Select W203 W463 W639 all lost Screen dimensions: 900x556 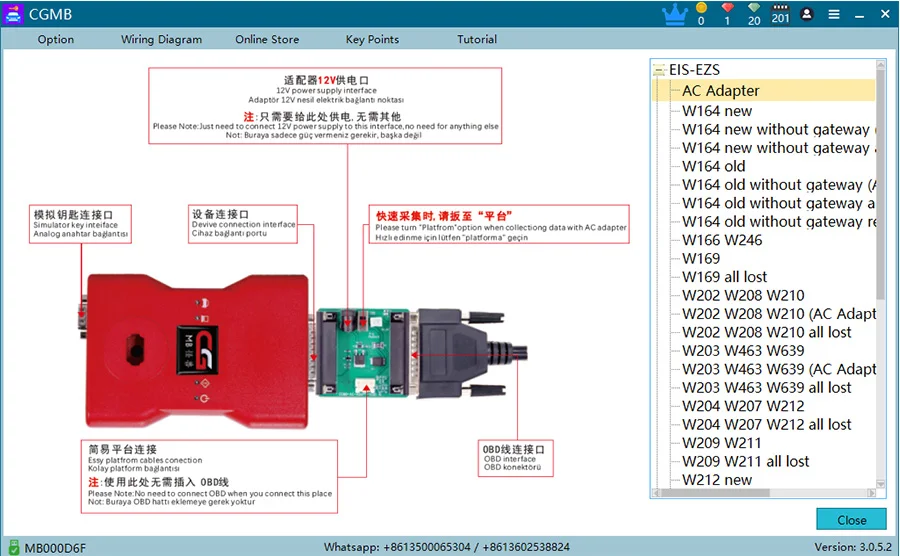(x=767, y=387)
